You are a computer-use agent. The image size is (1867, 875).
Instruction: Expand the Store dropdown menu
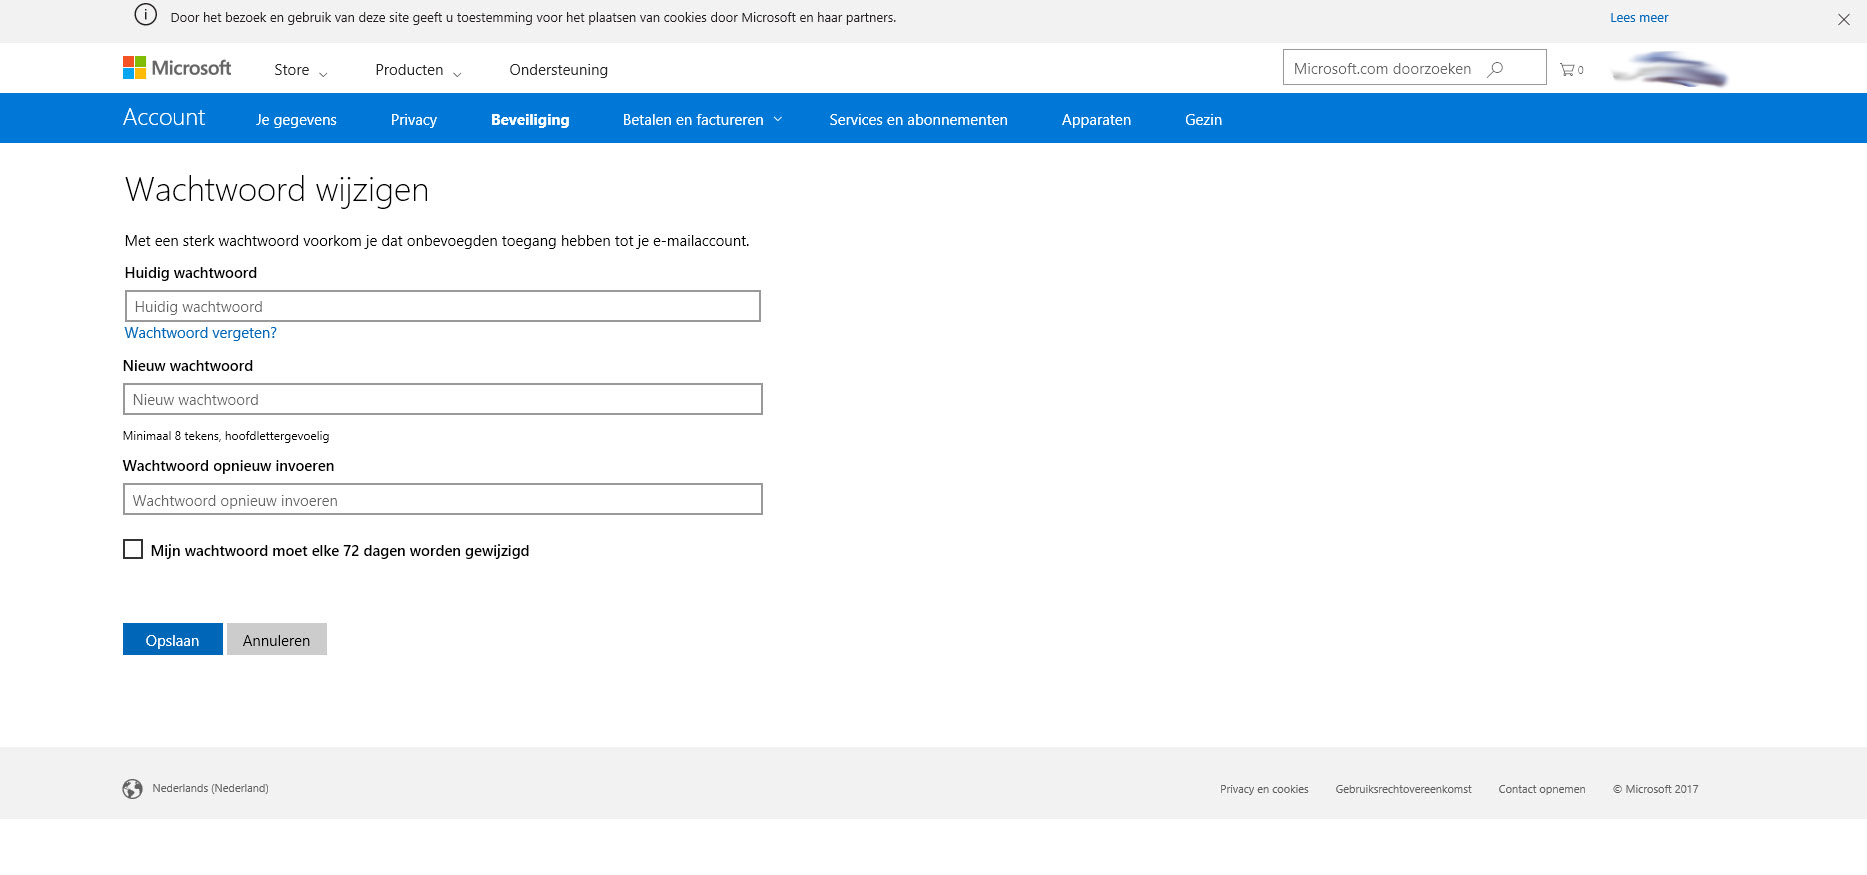point(300,70)
